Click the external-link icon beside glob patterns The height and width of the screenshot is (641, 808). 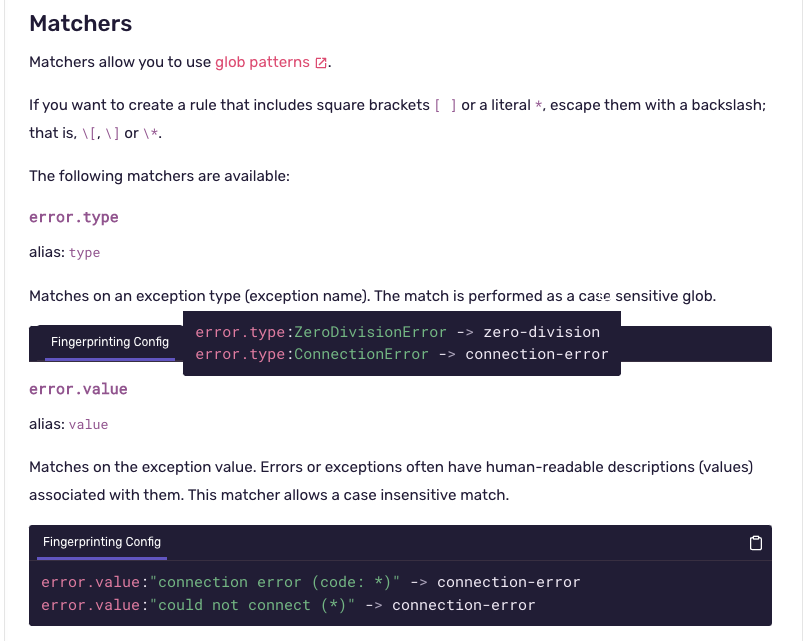click(320, 62)
